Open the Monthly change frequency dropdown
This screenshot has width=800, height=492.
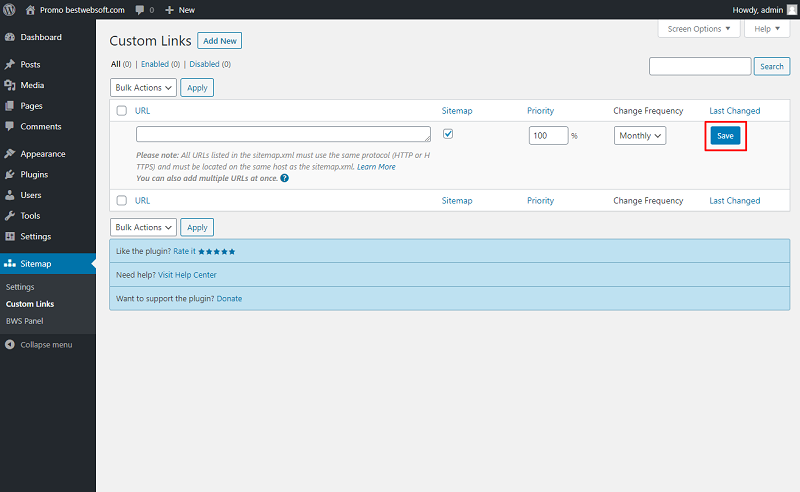click(640, 136)
